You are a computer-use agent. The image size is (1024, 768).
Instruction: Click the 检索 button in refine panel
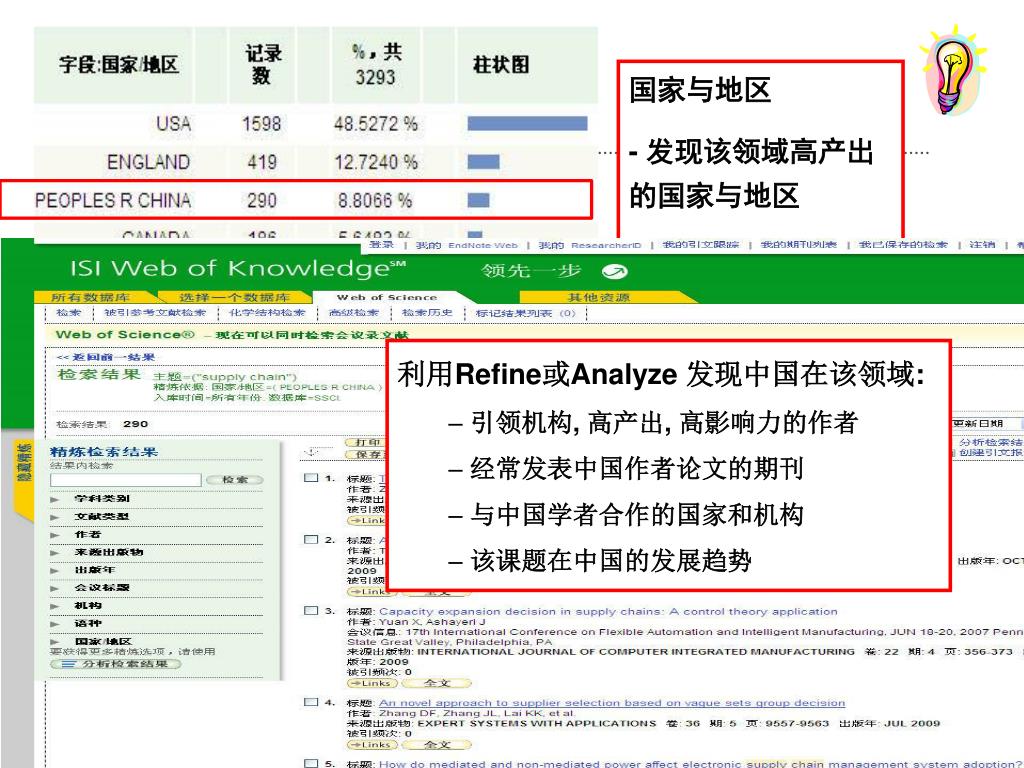[234, 480]
